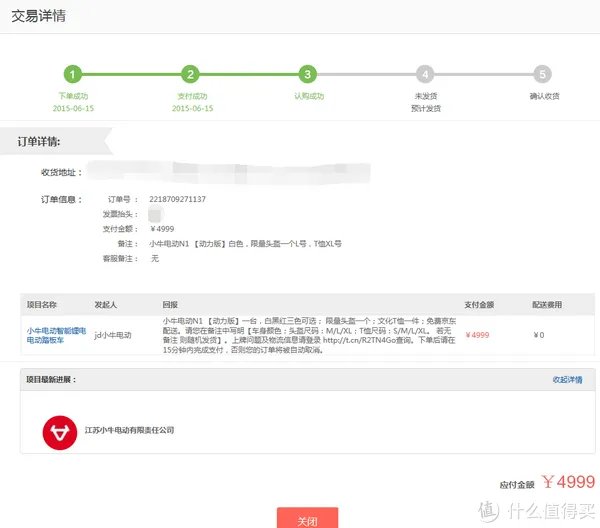Click the 回报 column header
The width and height of the screenshot is (600, 528).
coord(170,305)
